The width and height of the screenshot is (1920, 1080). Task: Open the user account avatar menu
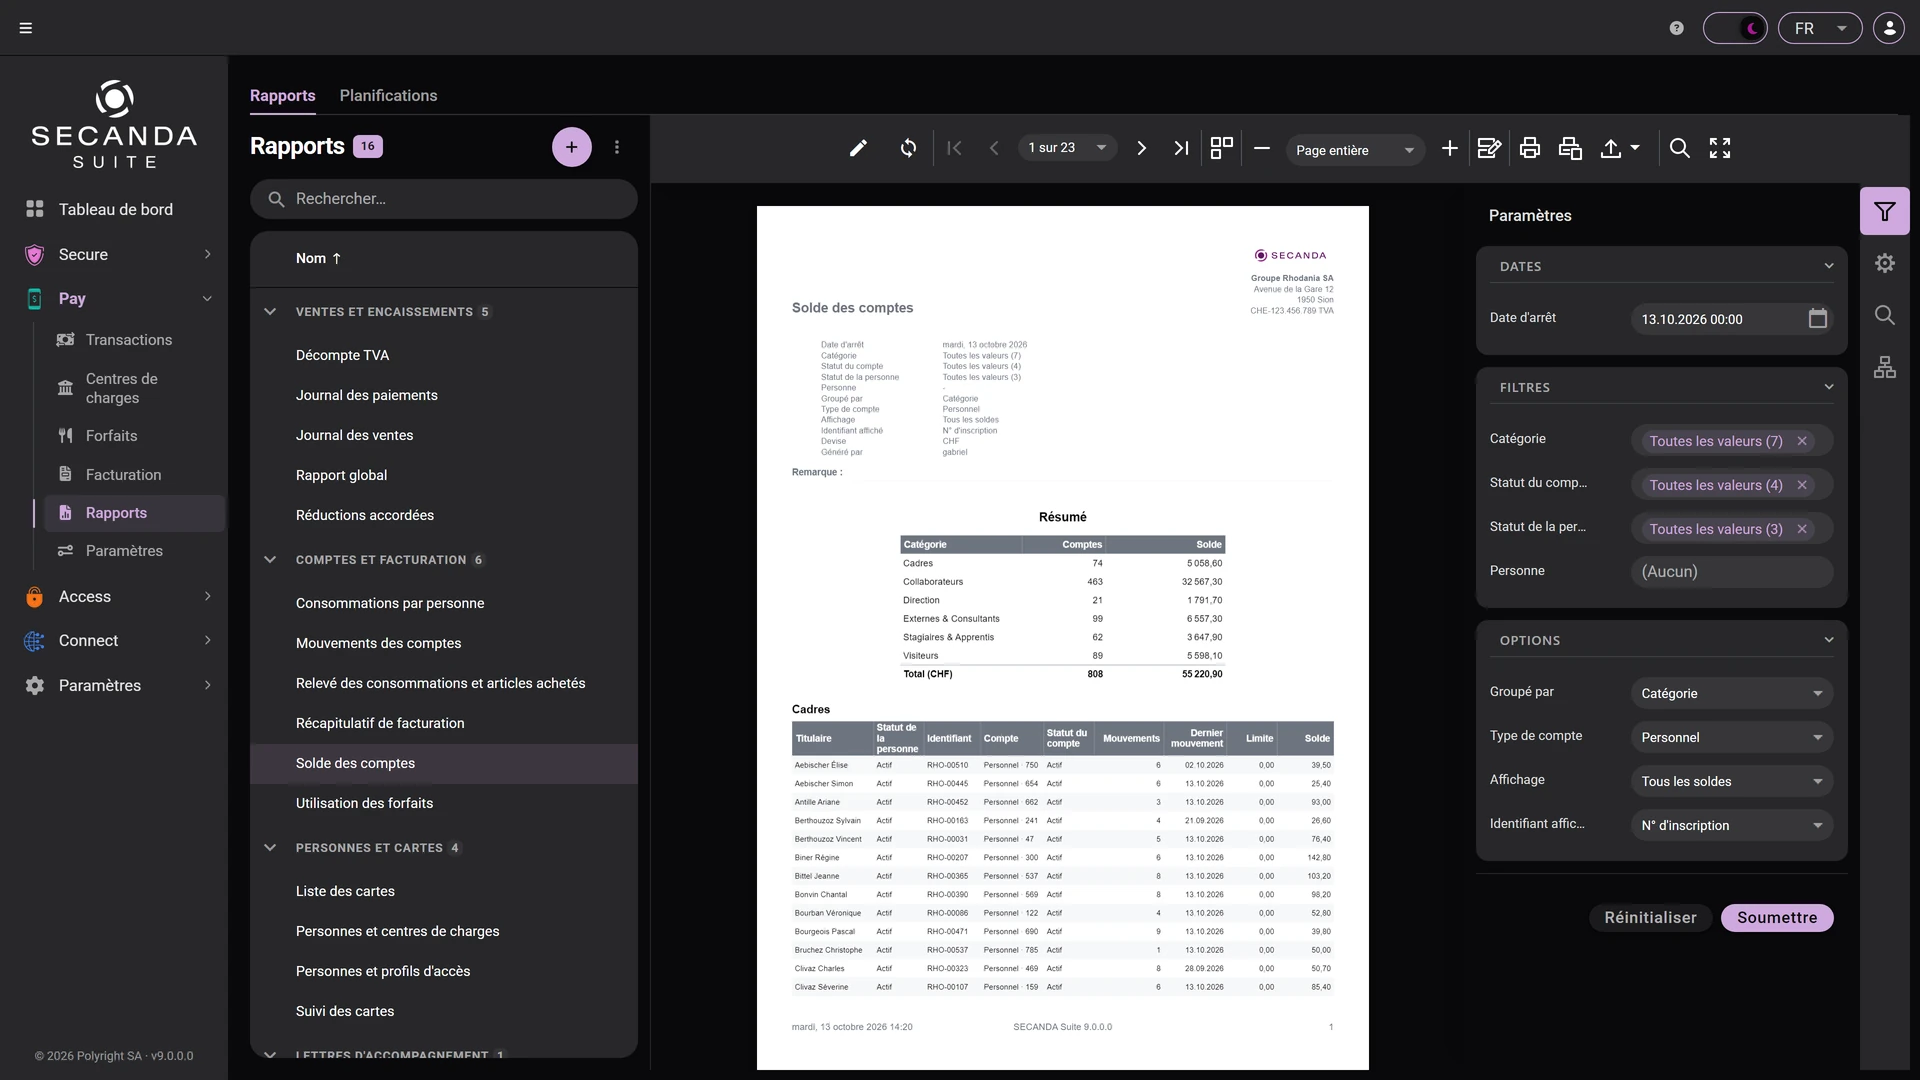(1889, 28)
